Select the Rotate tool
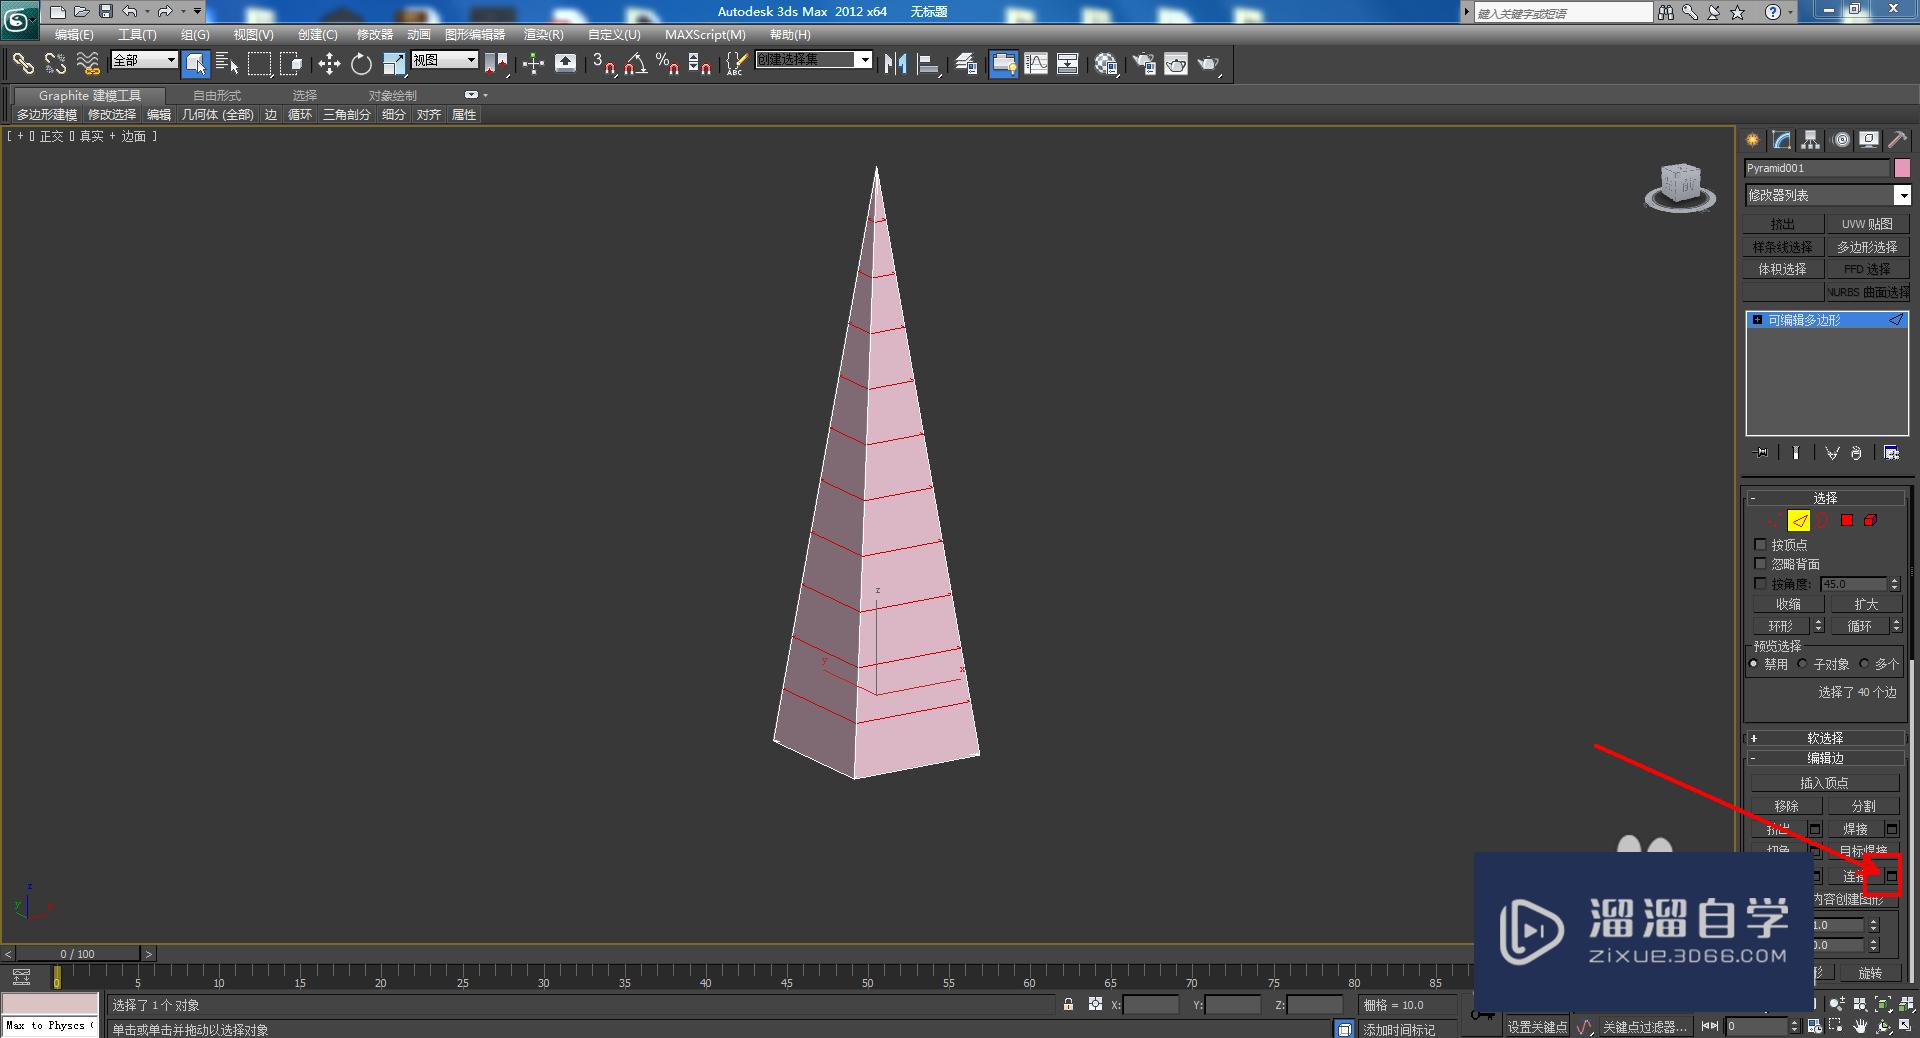This screenshot has height=1038, width=1920. pos(361,64)
